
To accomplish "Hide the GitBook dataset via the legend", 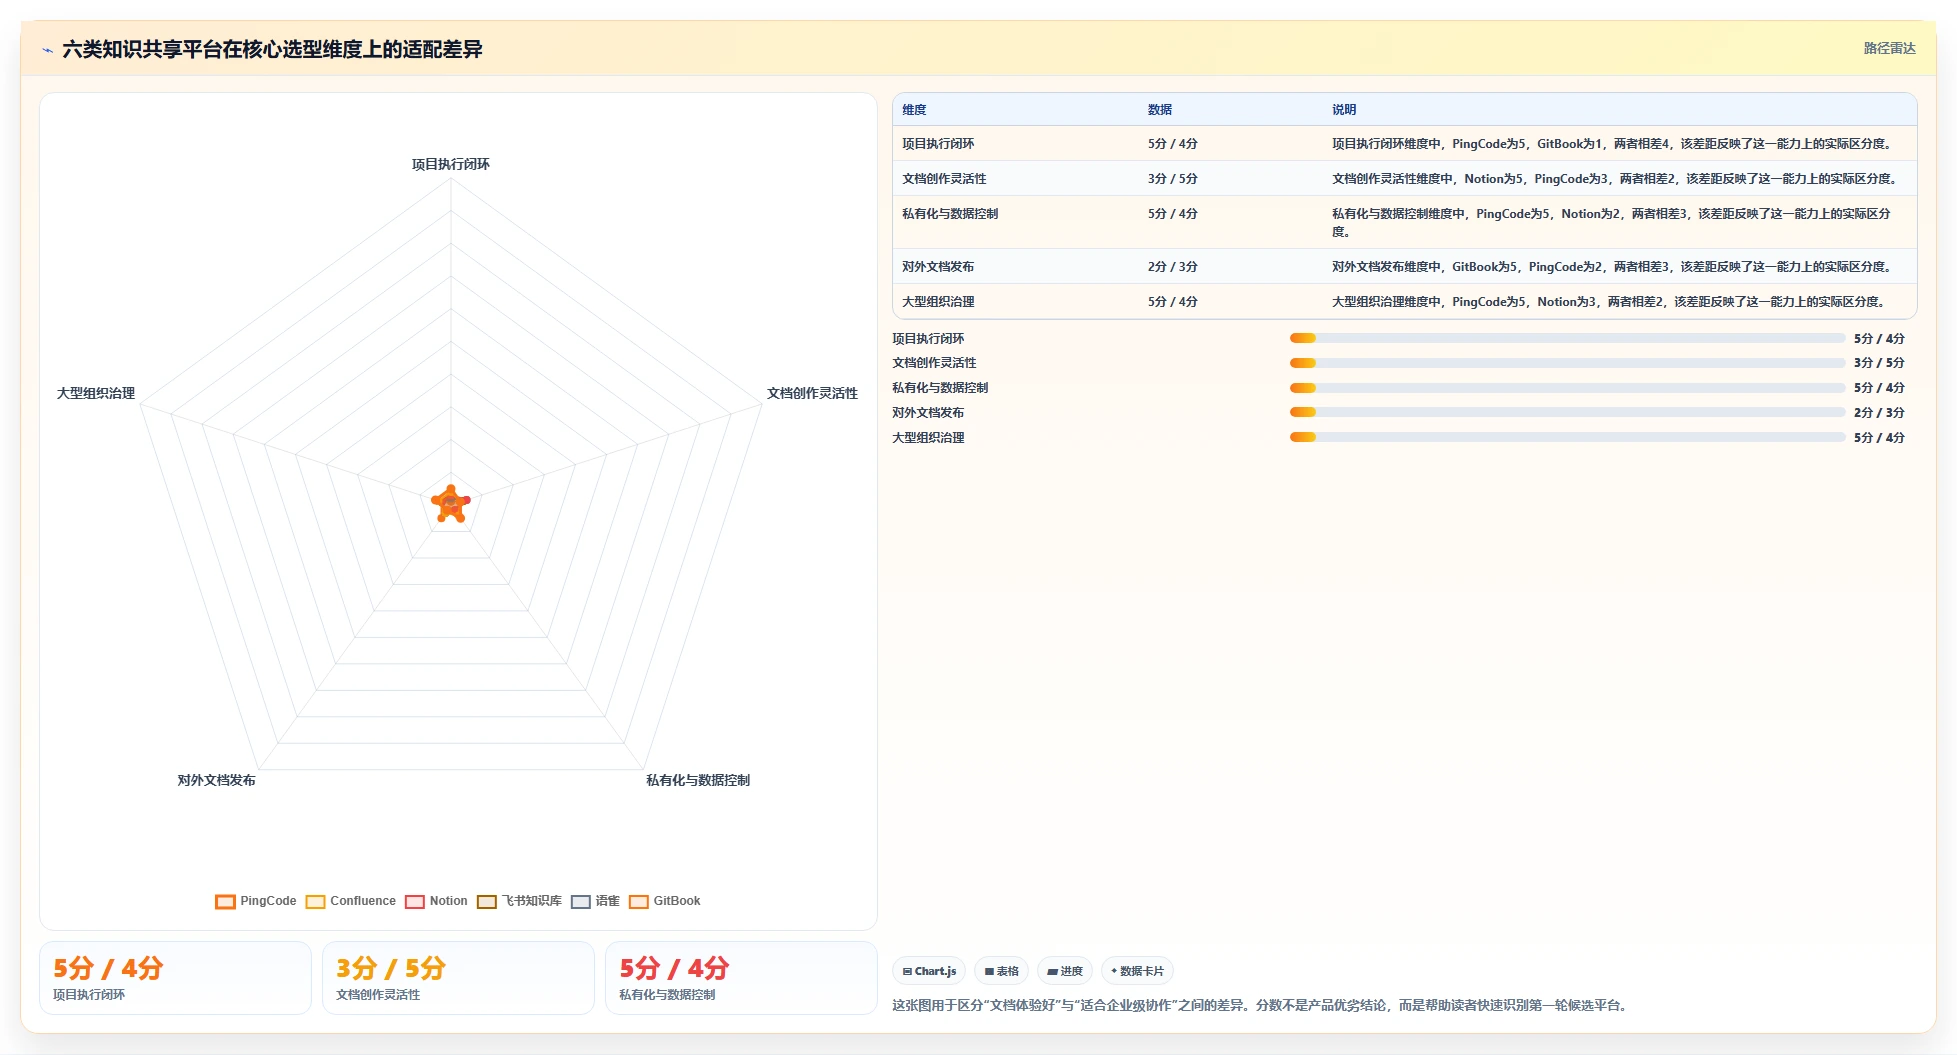I will 665,901.
